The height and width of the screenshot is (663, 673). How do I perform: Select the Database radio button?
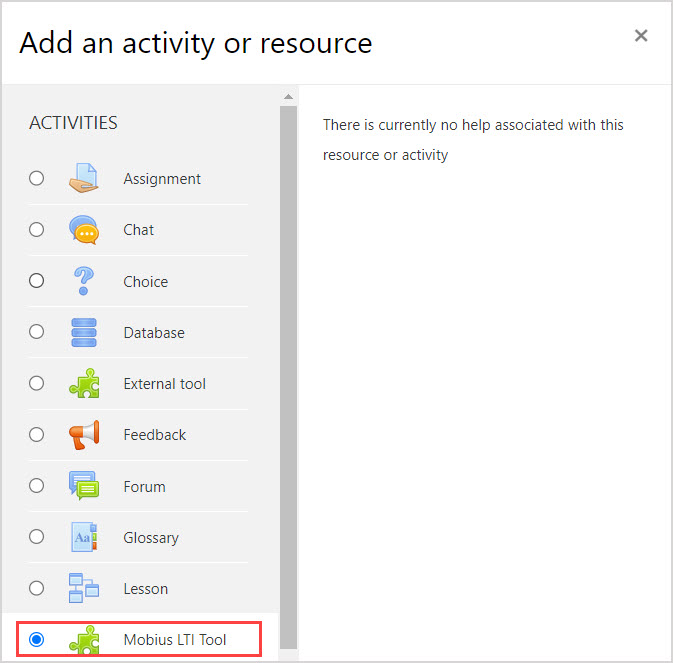(x=36, y=332)
